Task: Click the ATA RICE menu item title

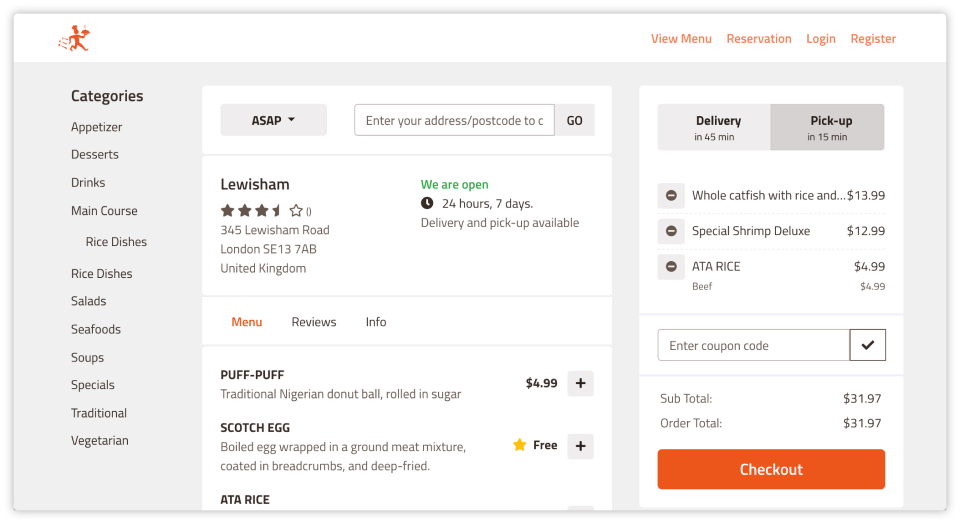Action: point(245,500)
